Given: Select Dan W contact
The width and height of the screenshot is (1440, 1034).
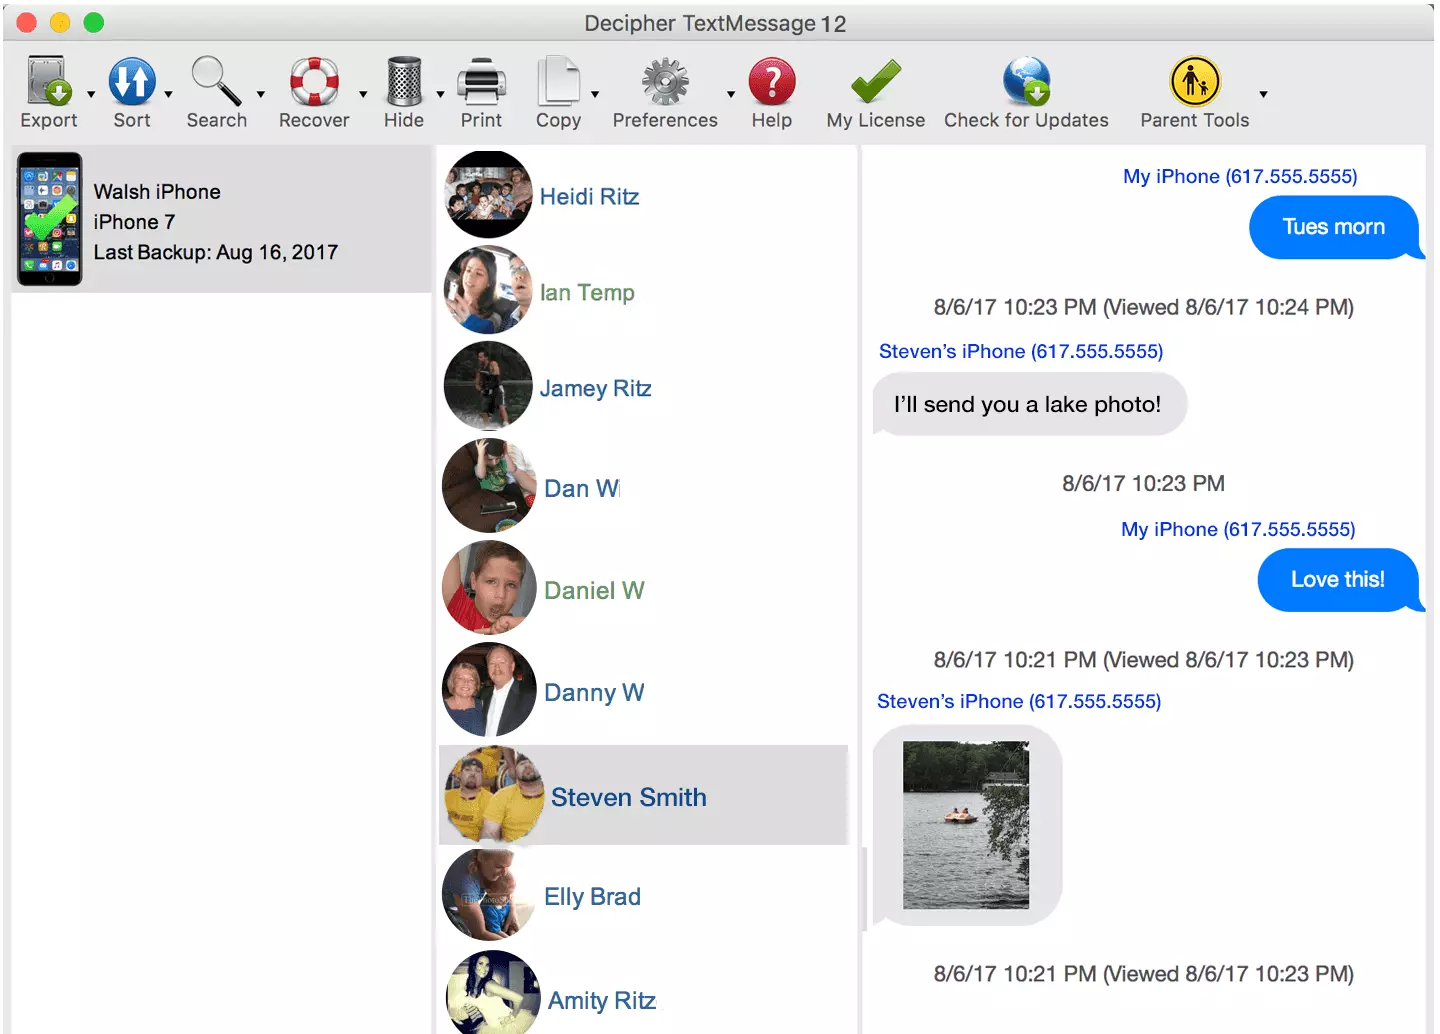Looking at the screenshot, I should (644, 487).
